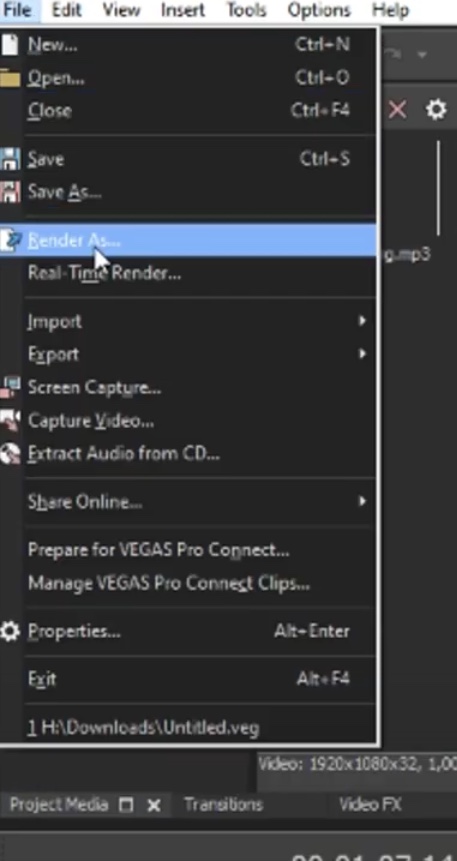Click the red X remove media icon
457x861 pixels.
point(397,110)
